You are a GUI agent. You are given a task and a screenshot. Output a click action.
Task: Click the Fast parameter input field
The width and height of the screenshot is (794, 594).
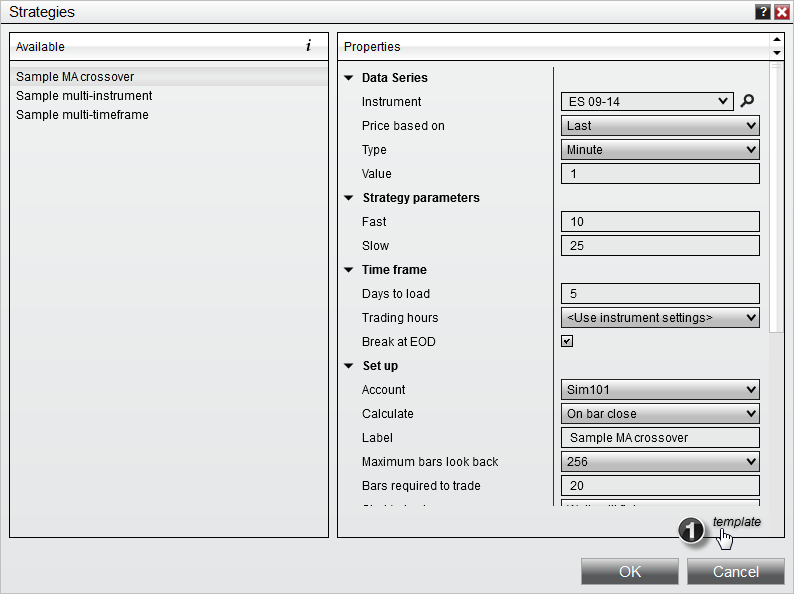tap(660, 222)
